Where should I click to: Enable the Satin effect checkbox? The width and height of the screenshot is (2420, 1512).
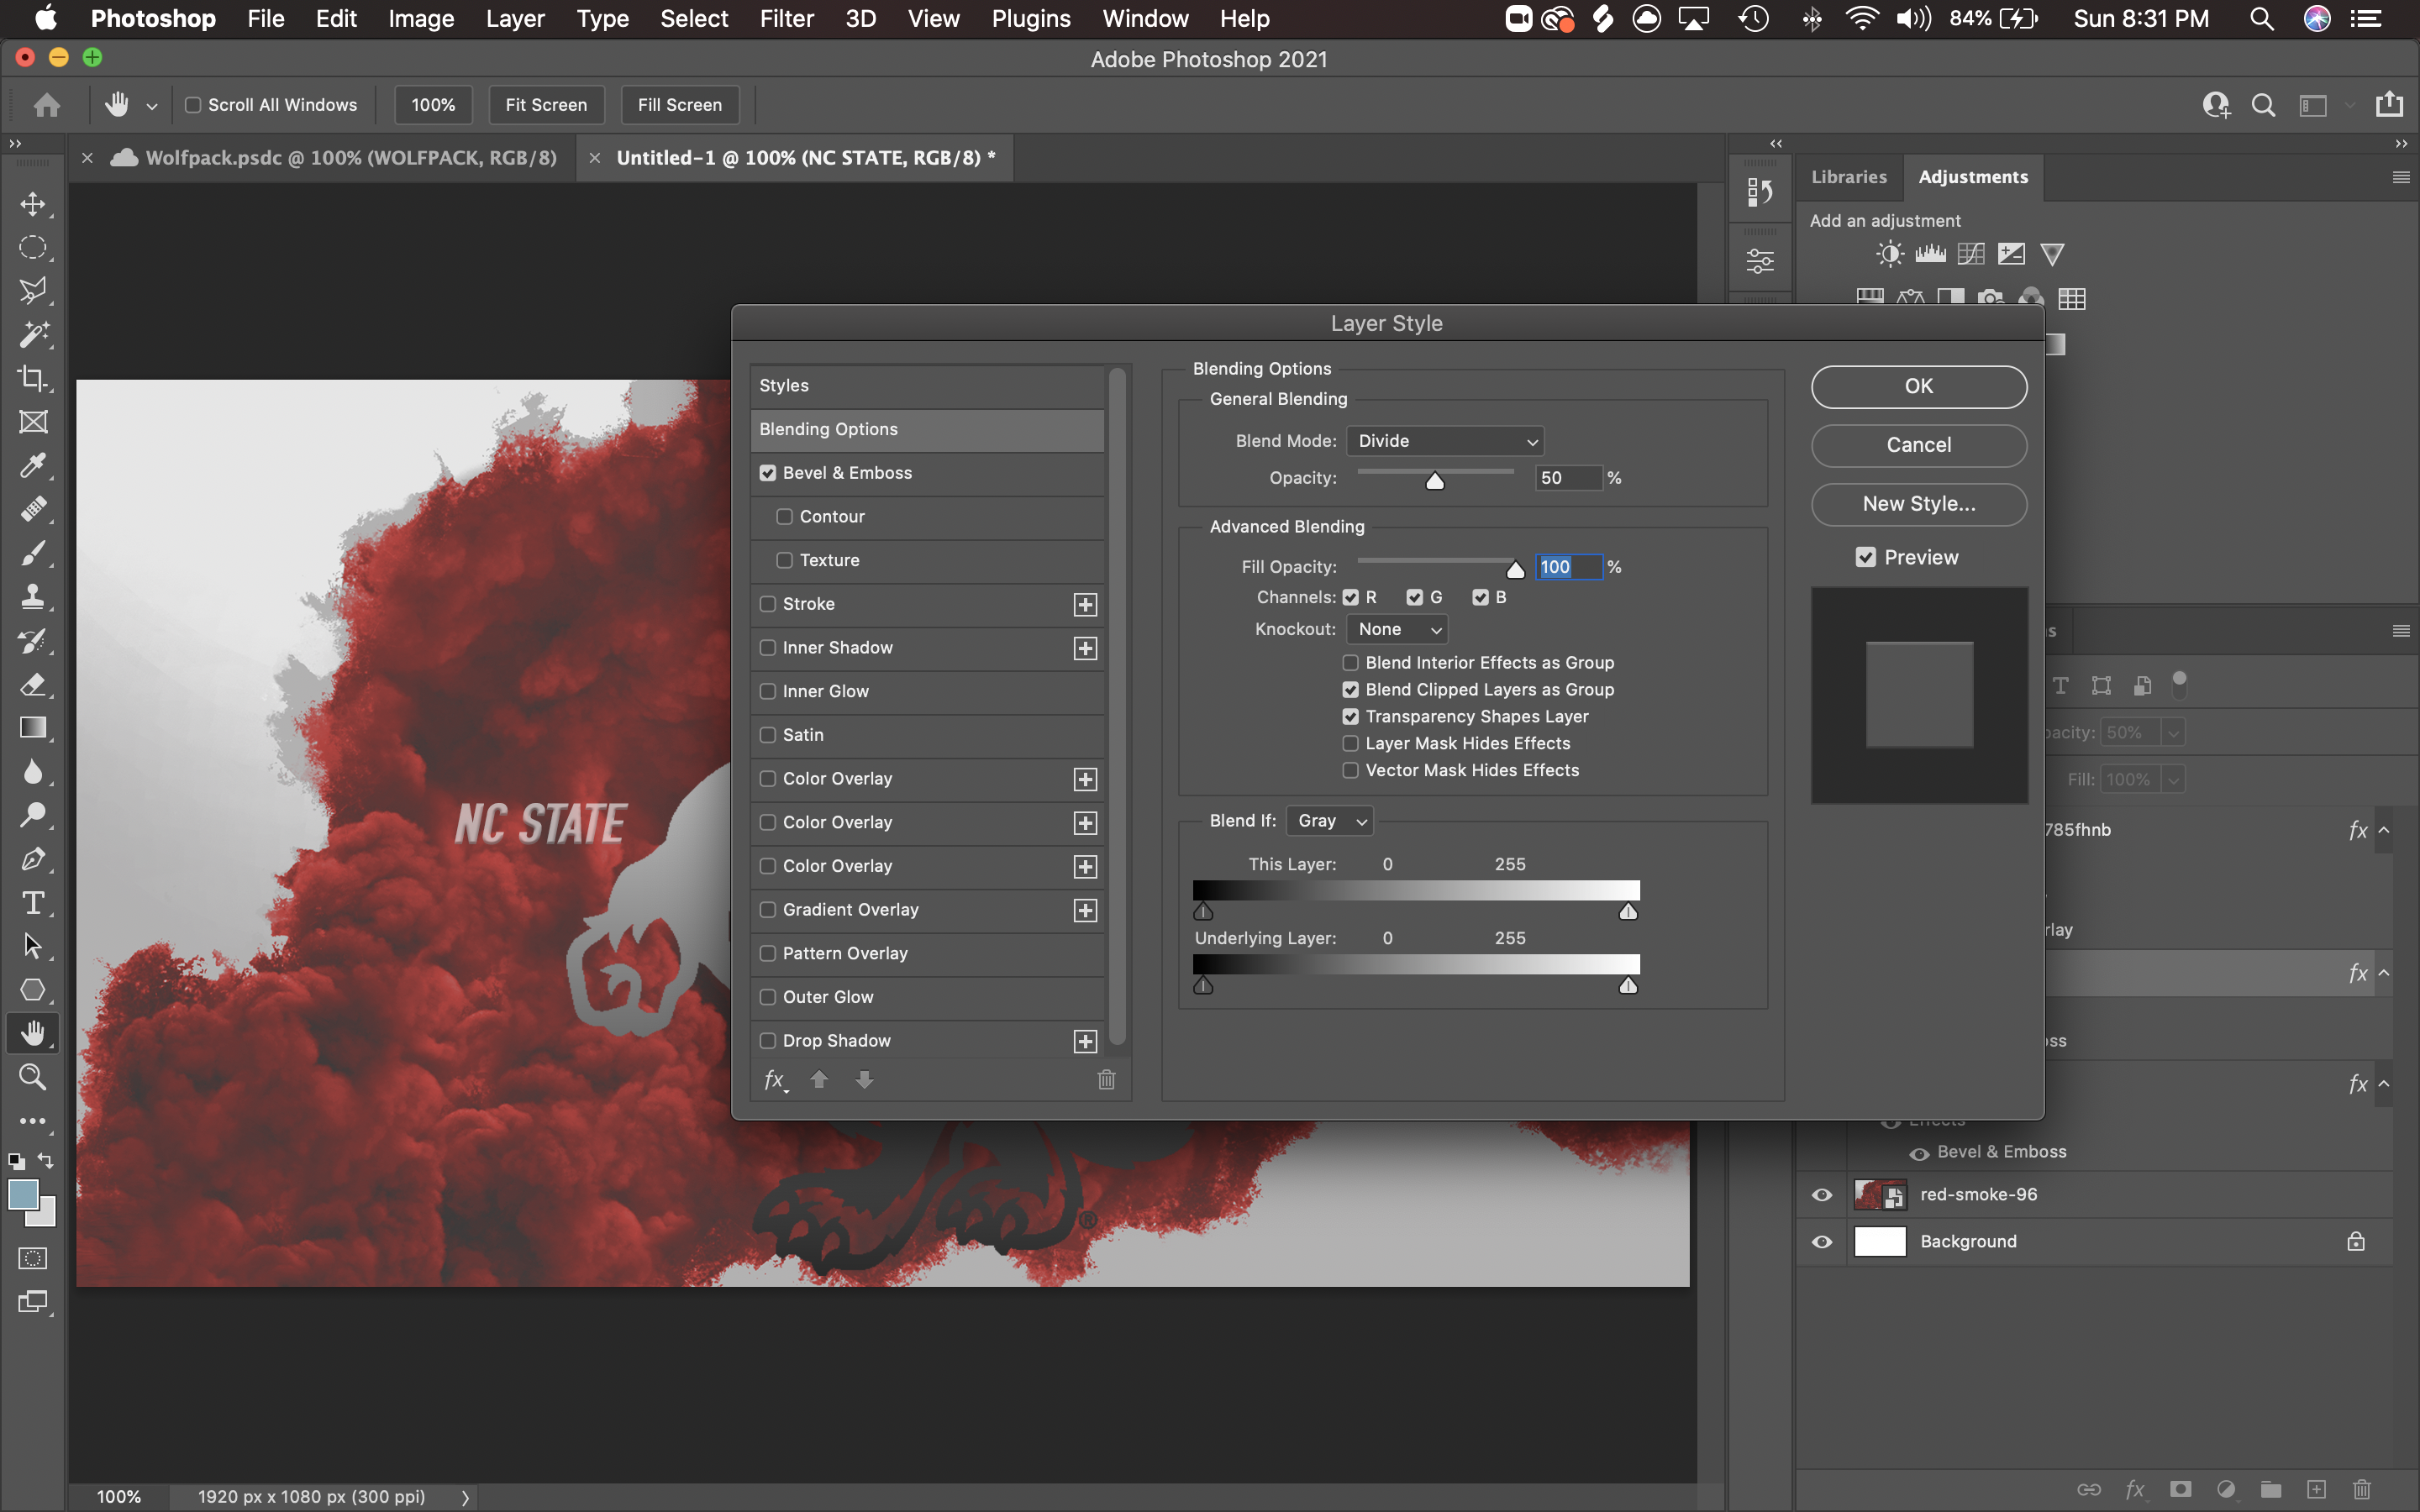tap(768, 735)
